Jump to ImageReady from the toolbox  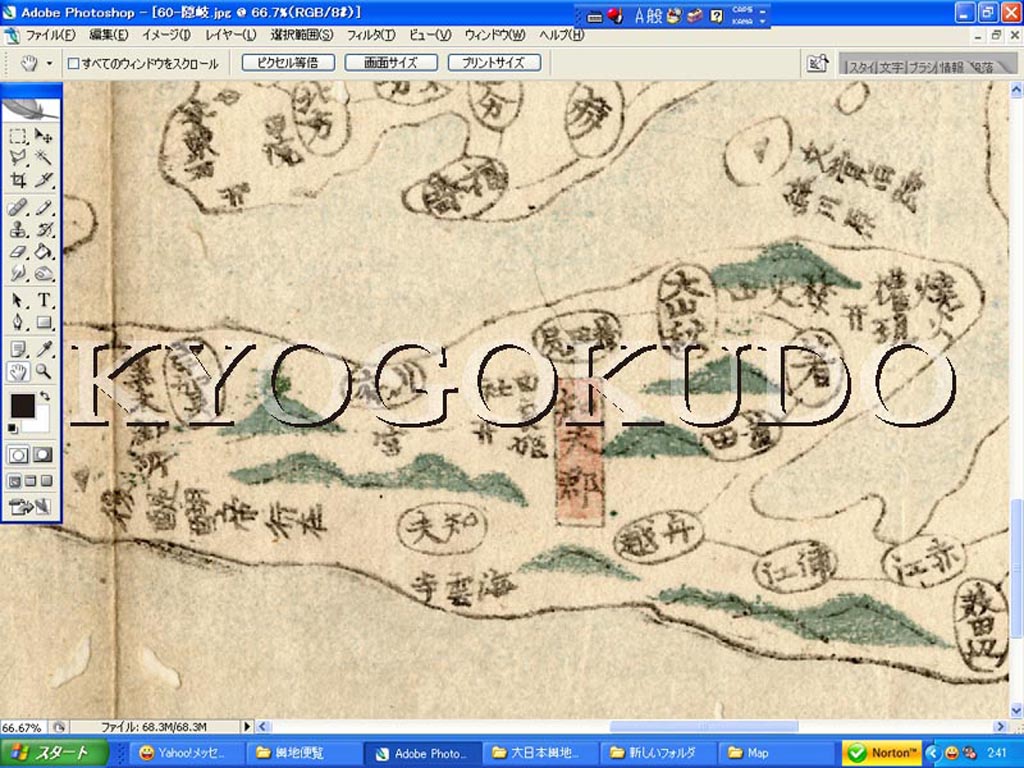[x=29, y=506]
